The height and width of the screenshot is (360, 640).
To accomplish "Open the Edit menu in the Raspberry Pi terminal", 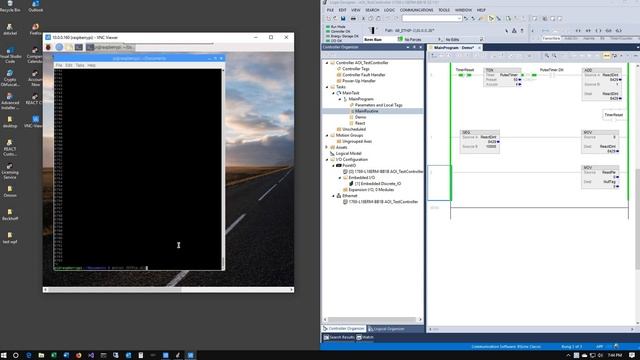I will click(69, 65).
